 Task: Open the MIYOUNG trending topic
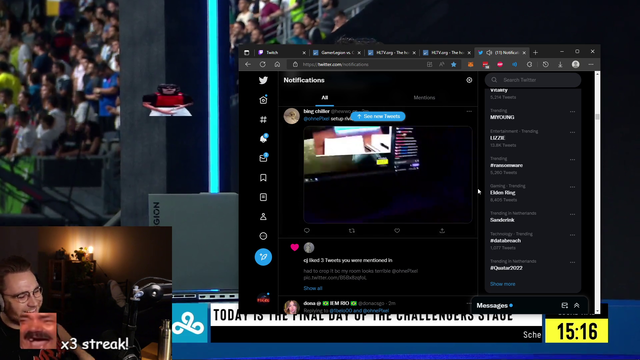(x=502, y=117)
